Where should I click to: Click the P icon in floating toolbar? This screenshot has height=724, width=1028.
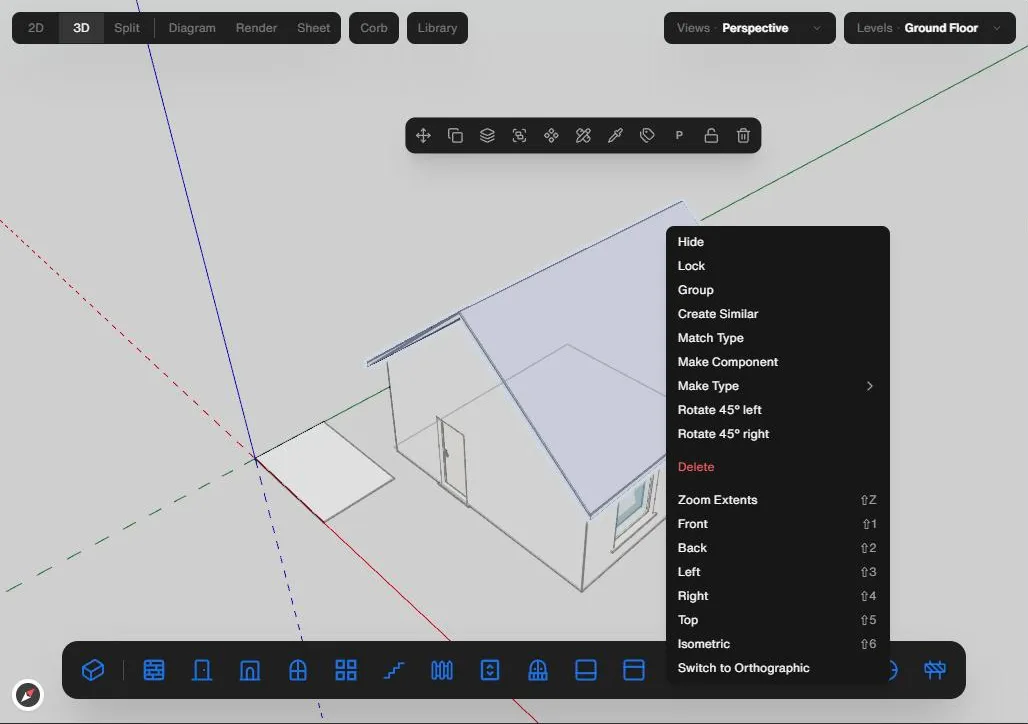679,136
